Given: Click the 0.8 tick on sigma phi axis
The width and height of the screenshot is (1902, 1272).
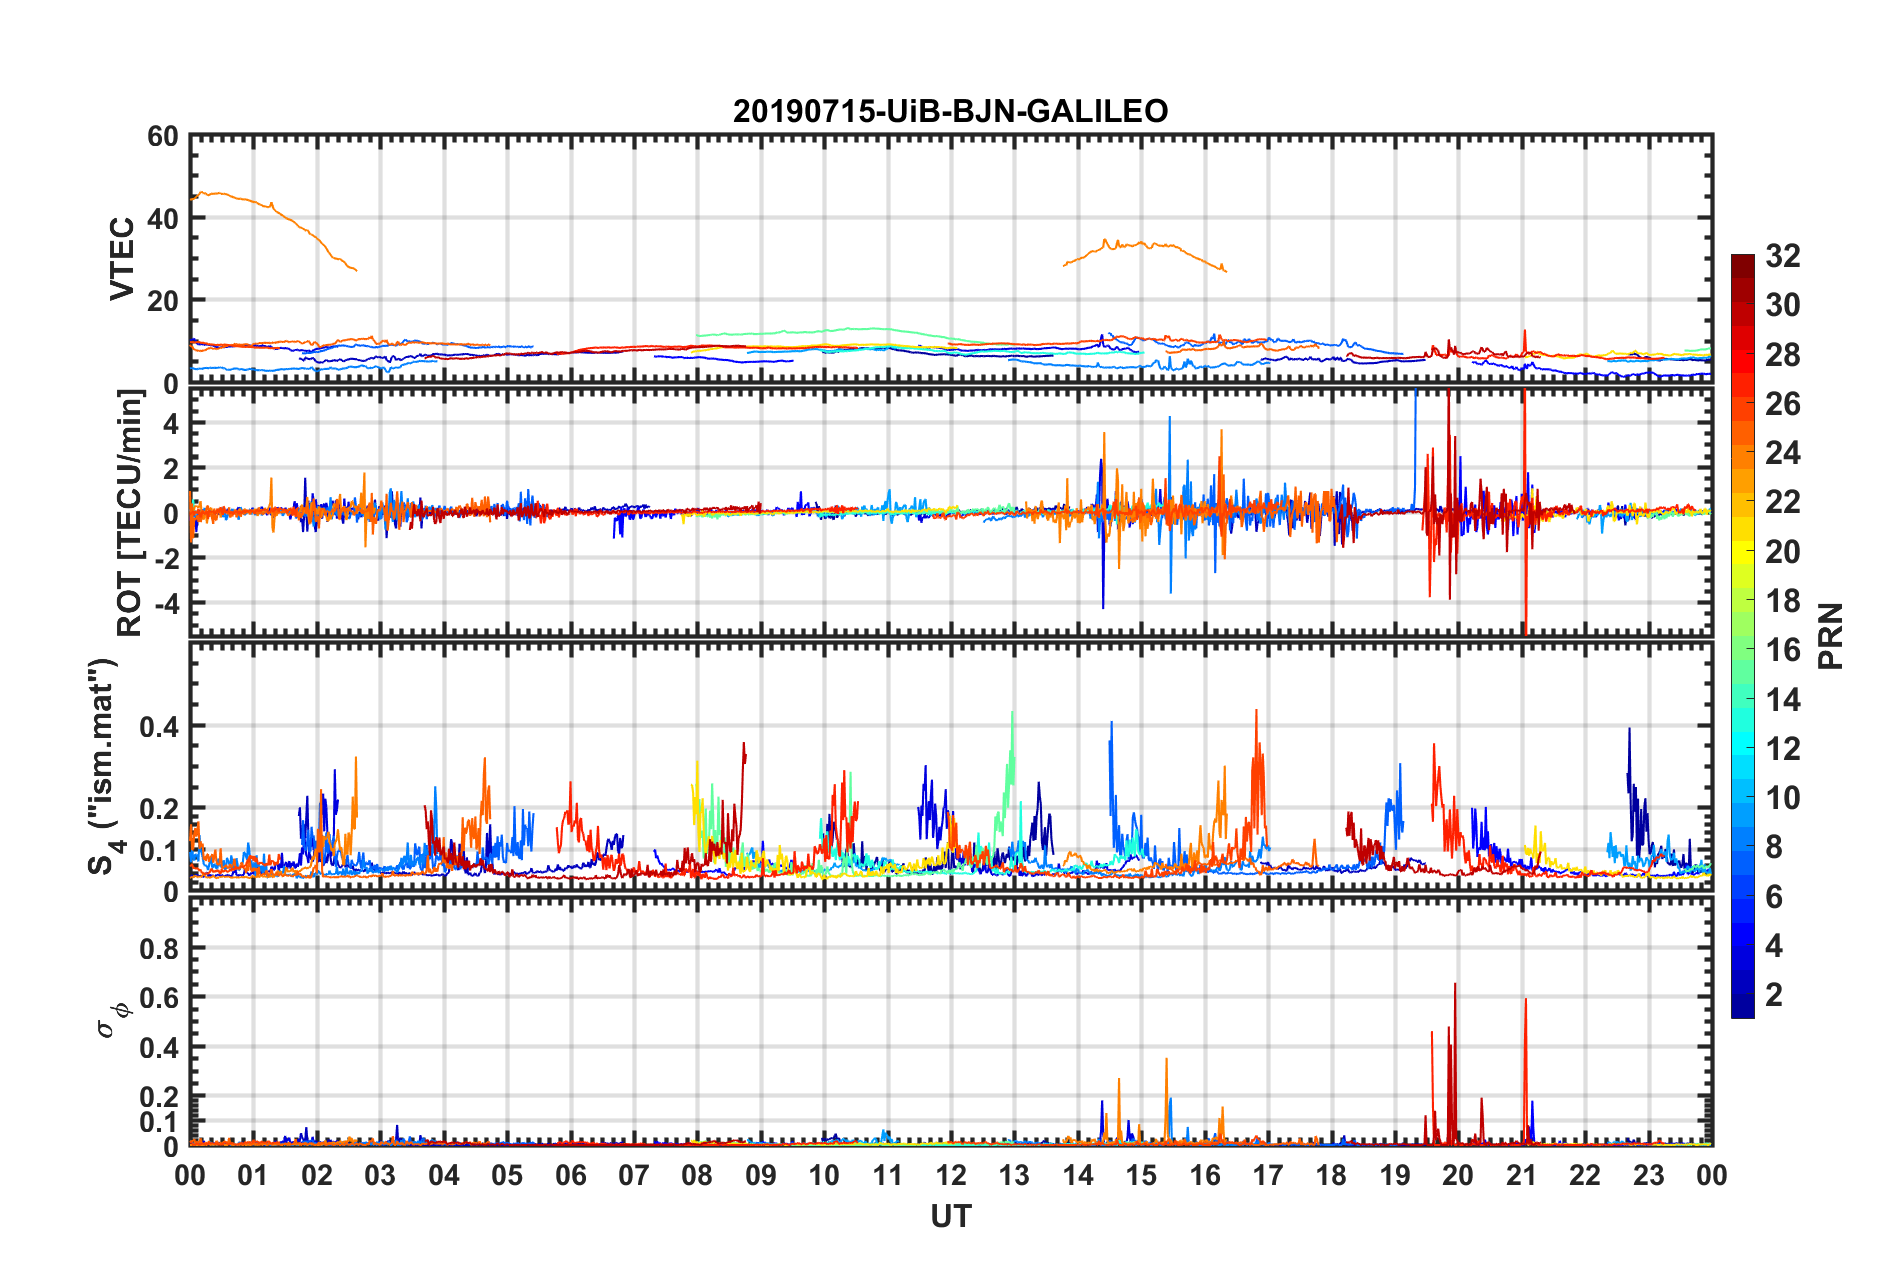Looking at the screenshot, I should [159, 948].
